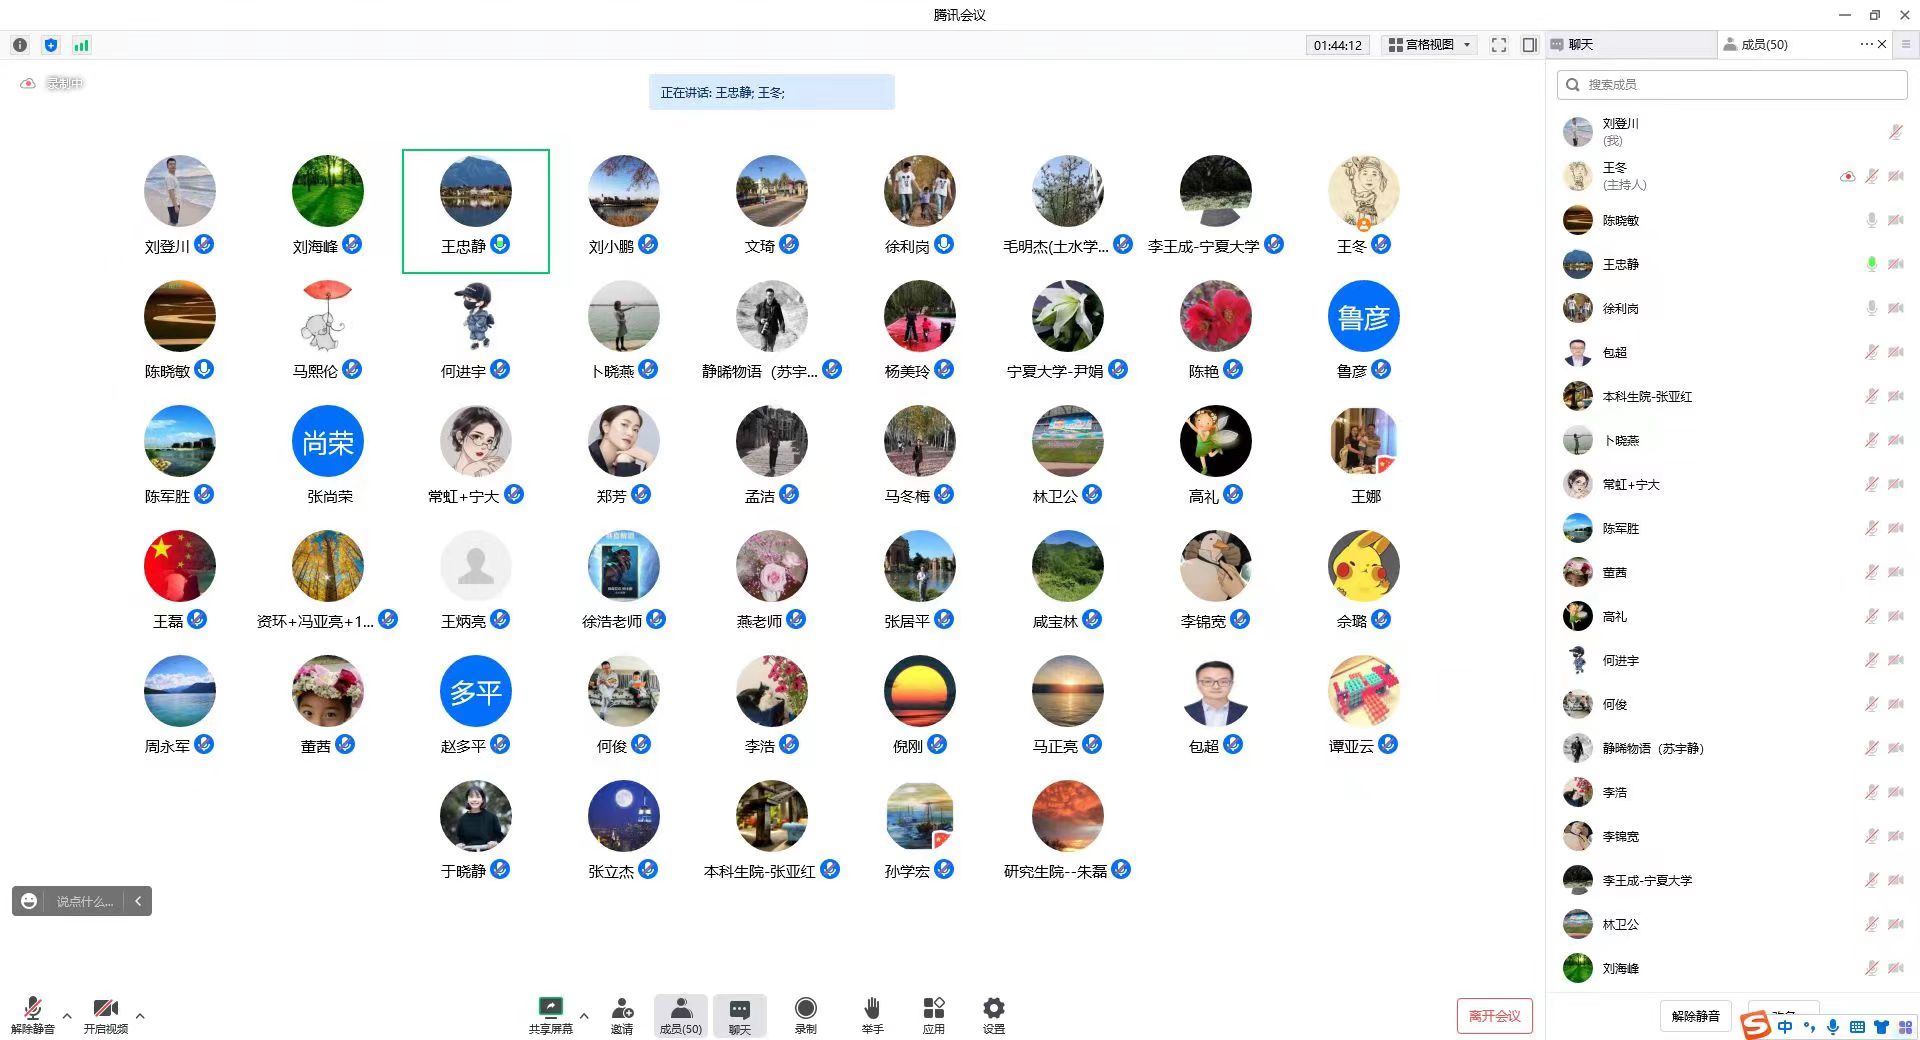
Task: Open the 宫格视图 view dropdown
Action: coord(1430,45)
